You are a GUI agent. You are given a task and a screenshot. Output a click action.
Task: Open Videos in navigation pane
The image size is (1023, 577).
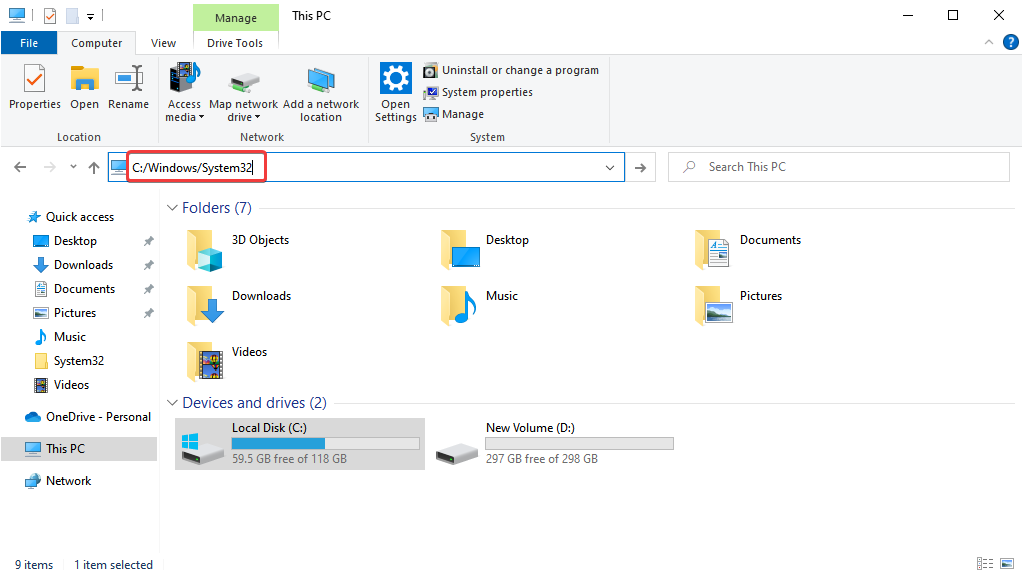point(61,385)
